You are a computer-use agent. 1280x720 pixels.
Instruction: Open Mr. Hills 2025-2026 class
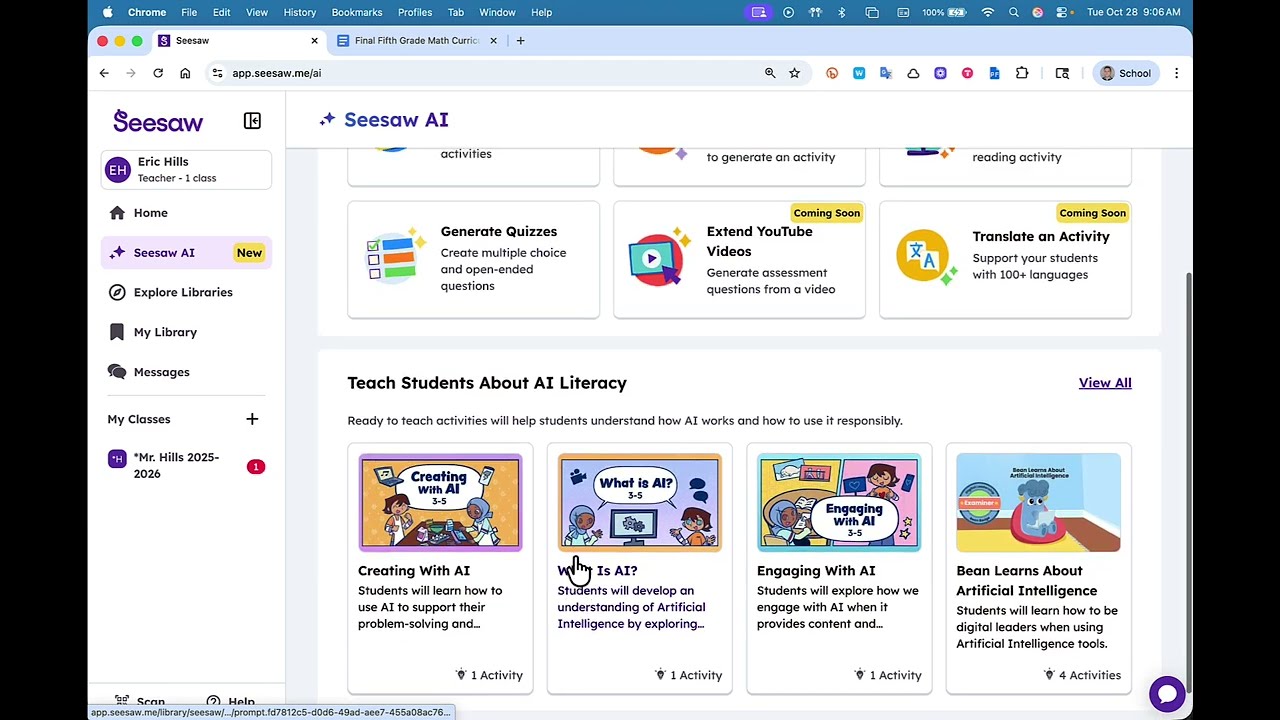click(x=186, y=466)
